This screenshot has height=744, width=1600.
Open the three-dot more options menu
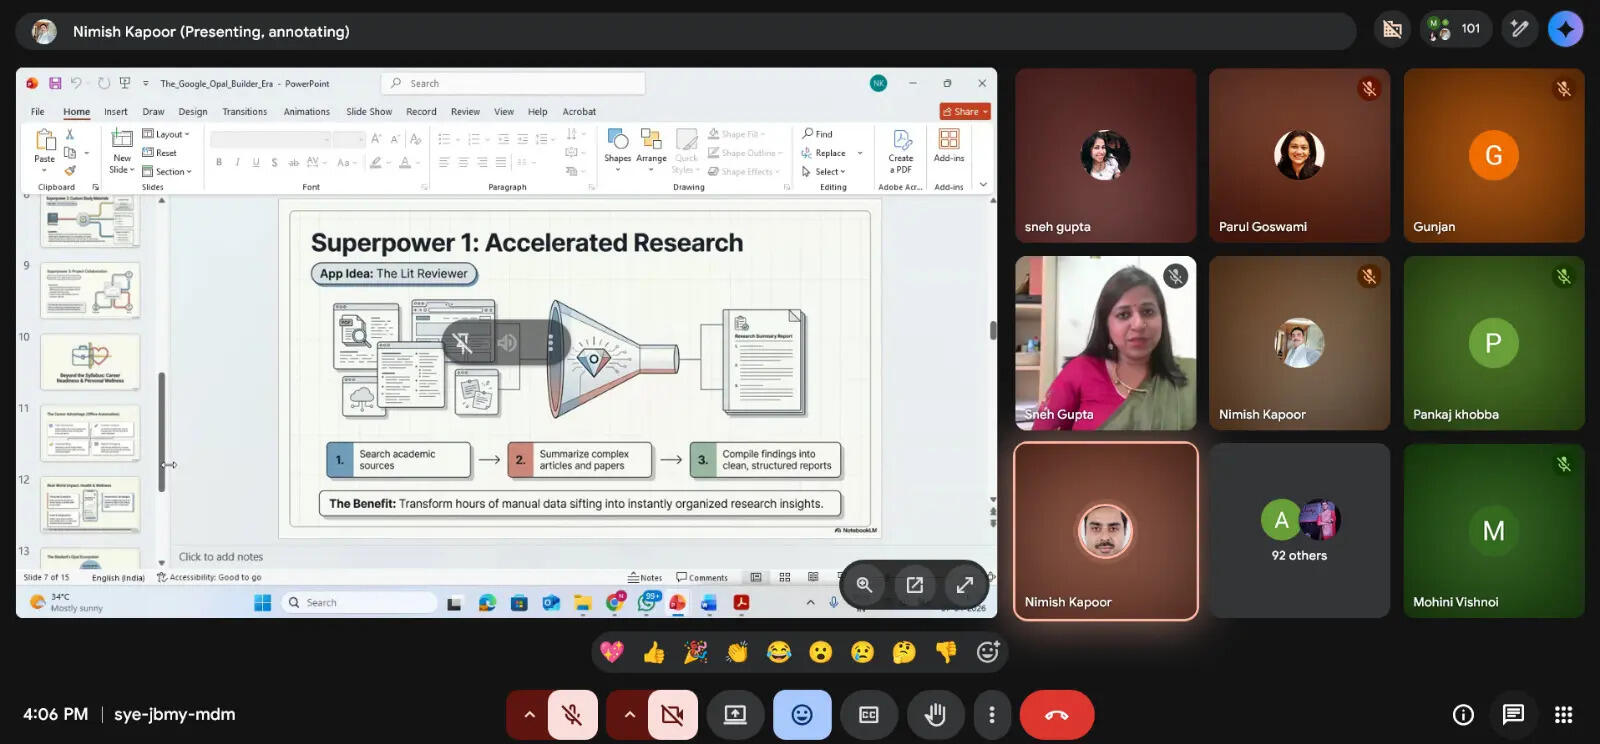[x=991, y=715]
